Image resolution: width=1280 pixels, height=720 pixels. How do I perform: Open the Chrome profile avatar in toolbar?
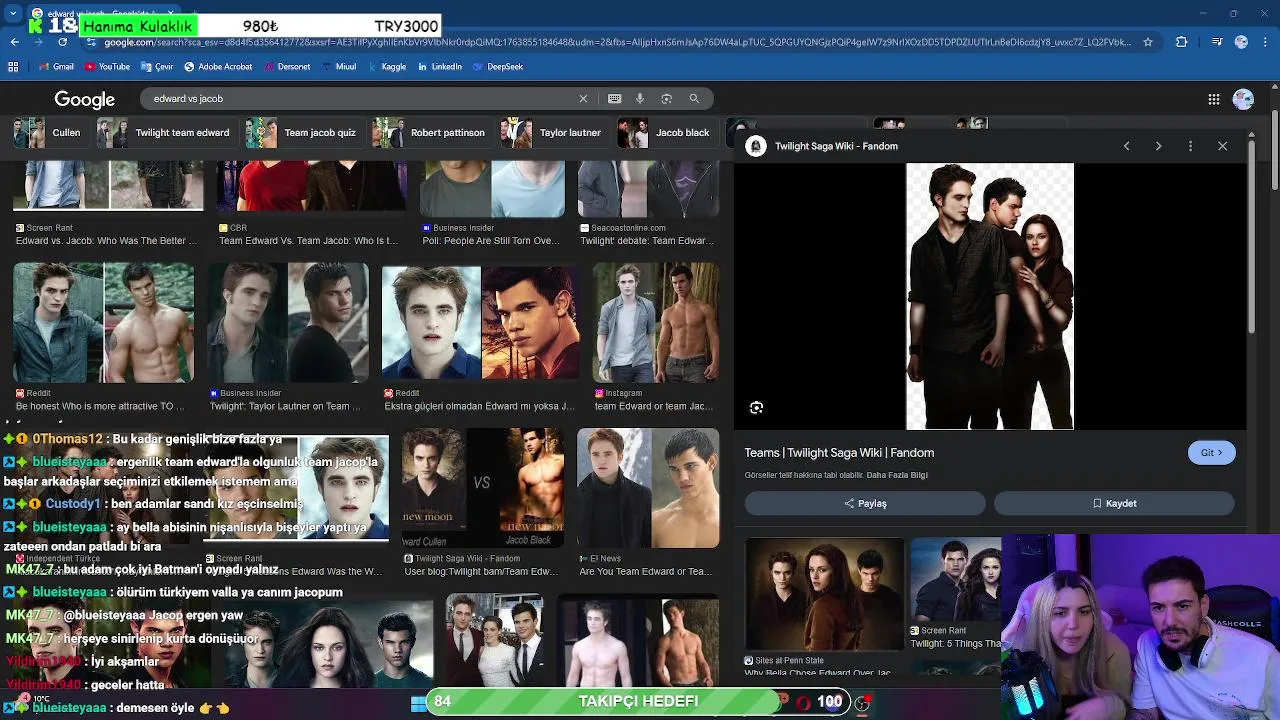coord(1241,42)
